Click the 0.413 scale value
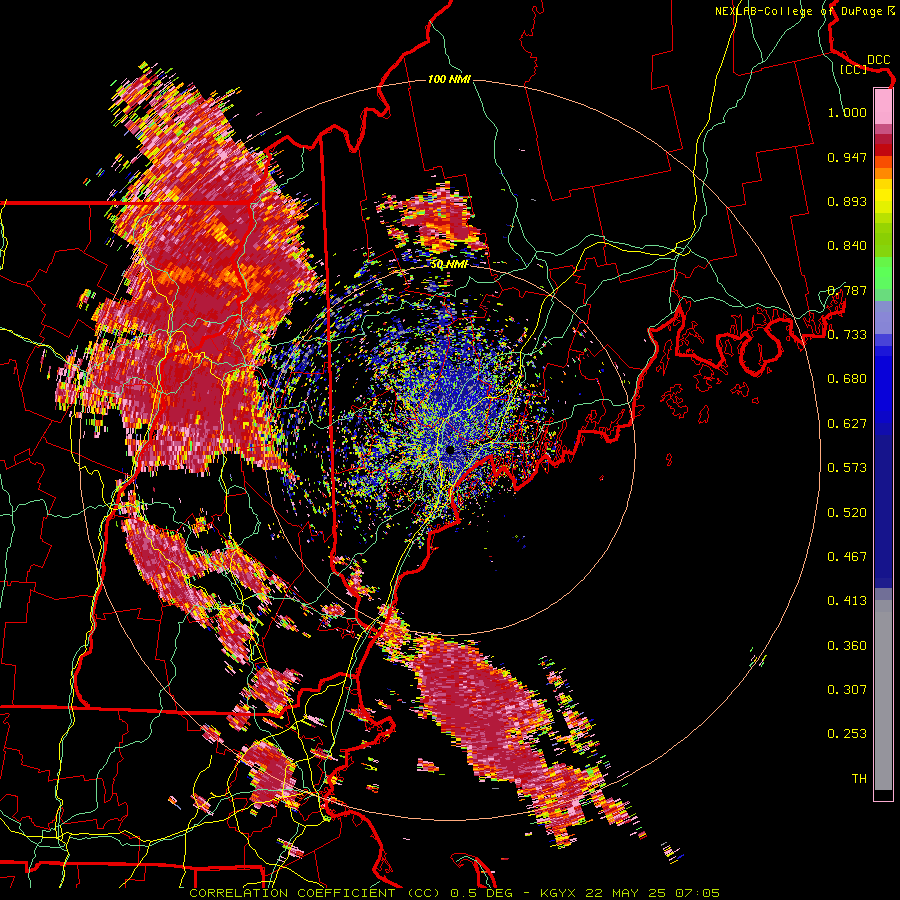 (847, 601)
